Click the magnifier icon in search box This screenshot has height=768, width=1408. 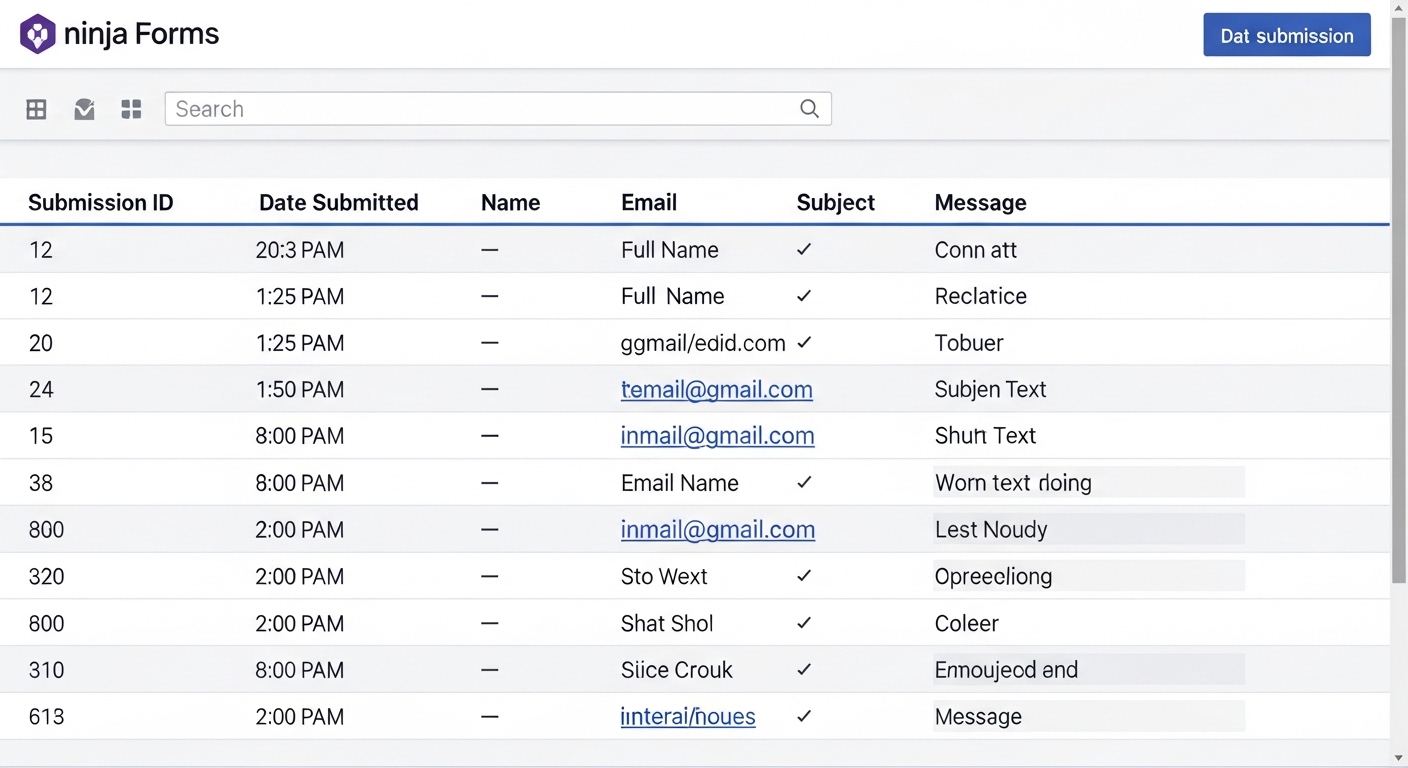809,108
